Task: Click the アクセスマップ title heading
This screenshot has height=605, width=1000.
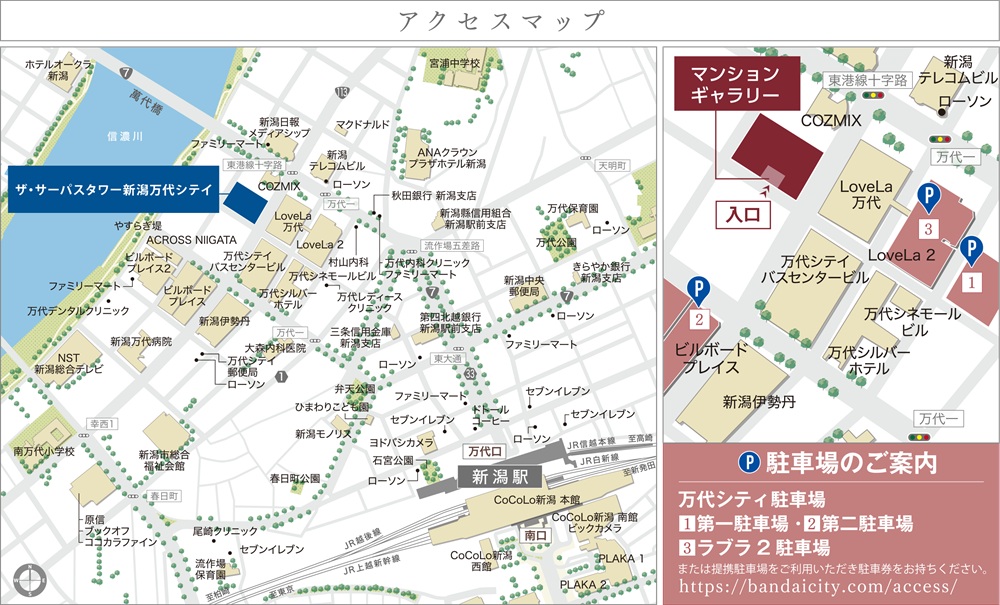Action: [x=500, y=21]
